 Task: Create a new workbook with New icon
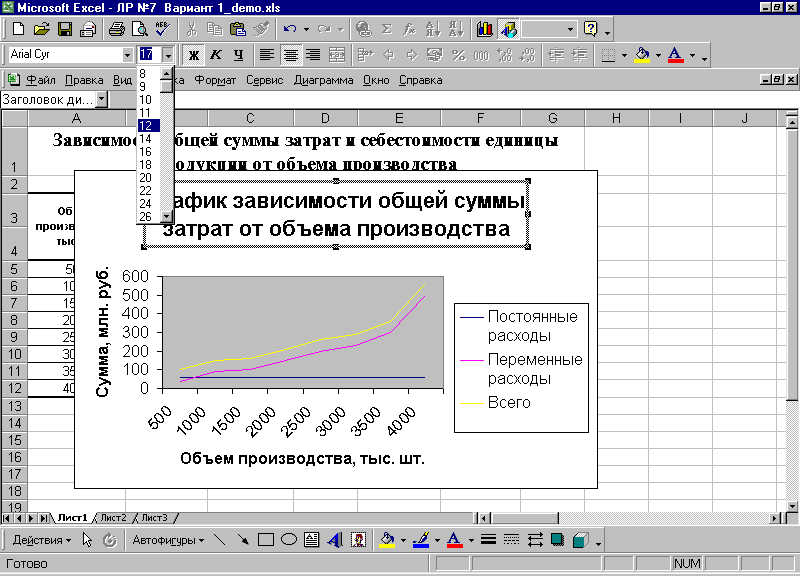[18, 29]
